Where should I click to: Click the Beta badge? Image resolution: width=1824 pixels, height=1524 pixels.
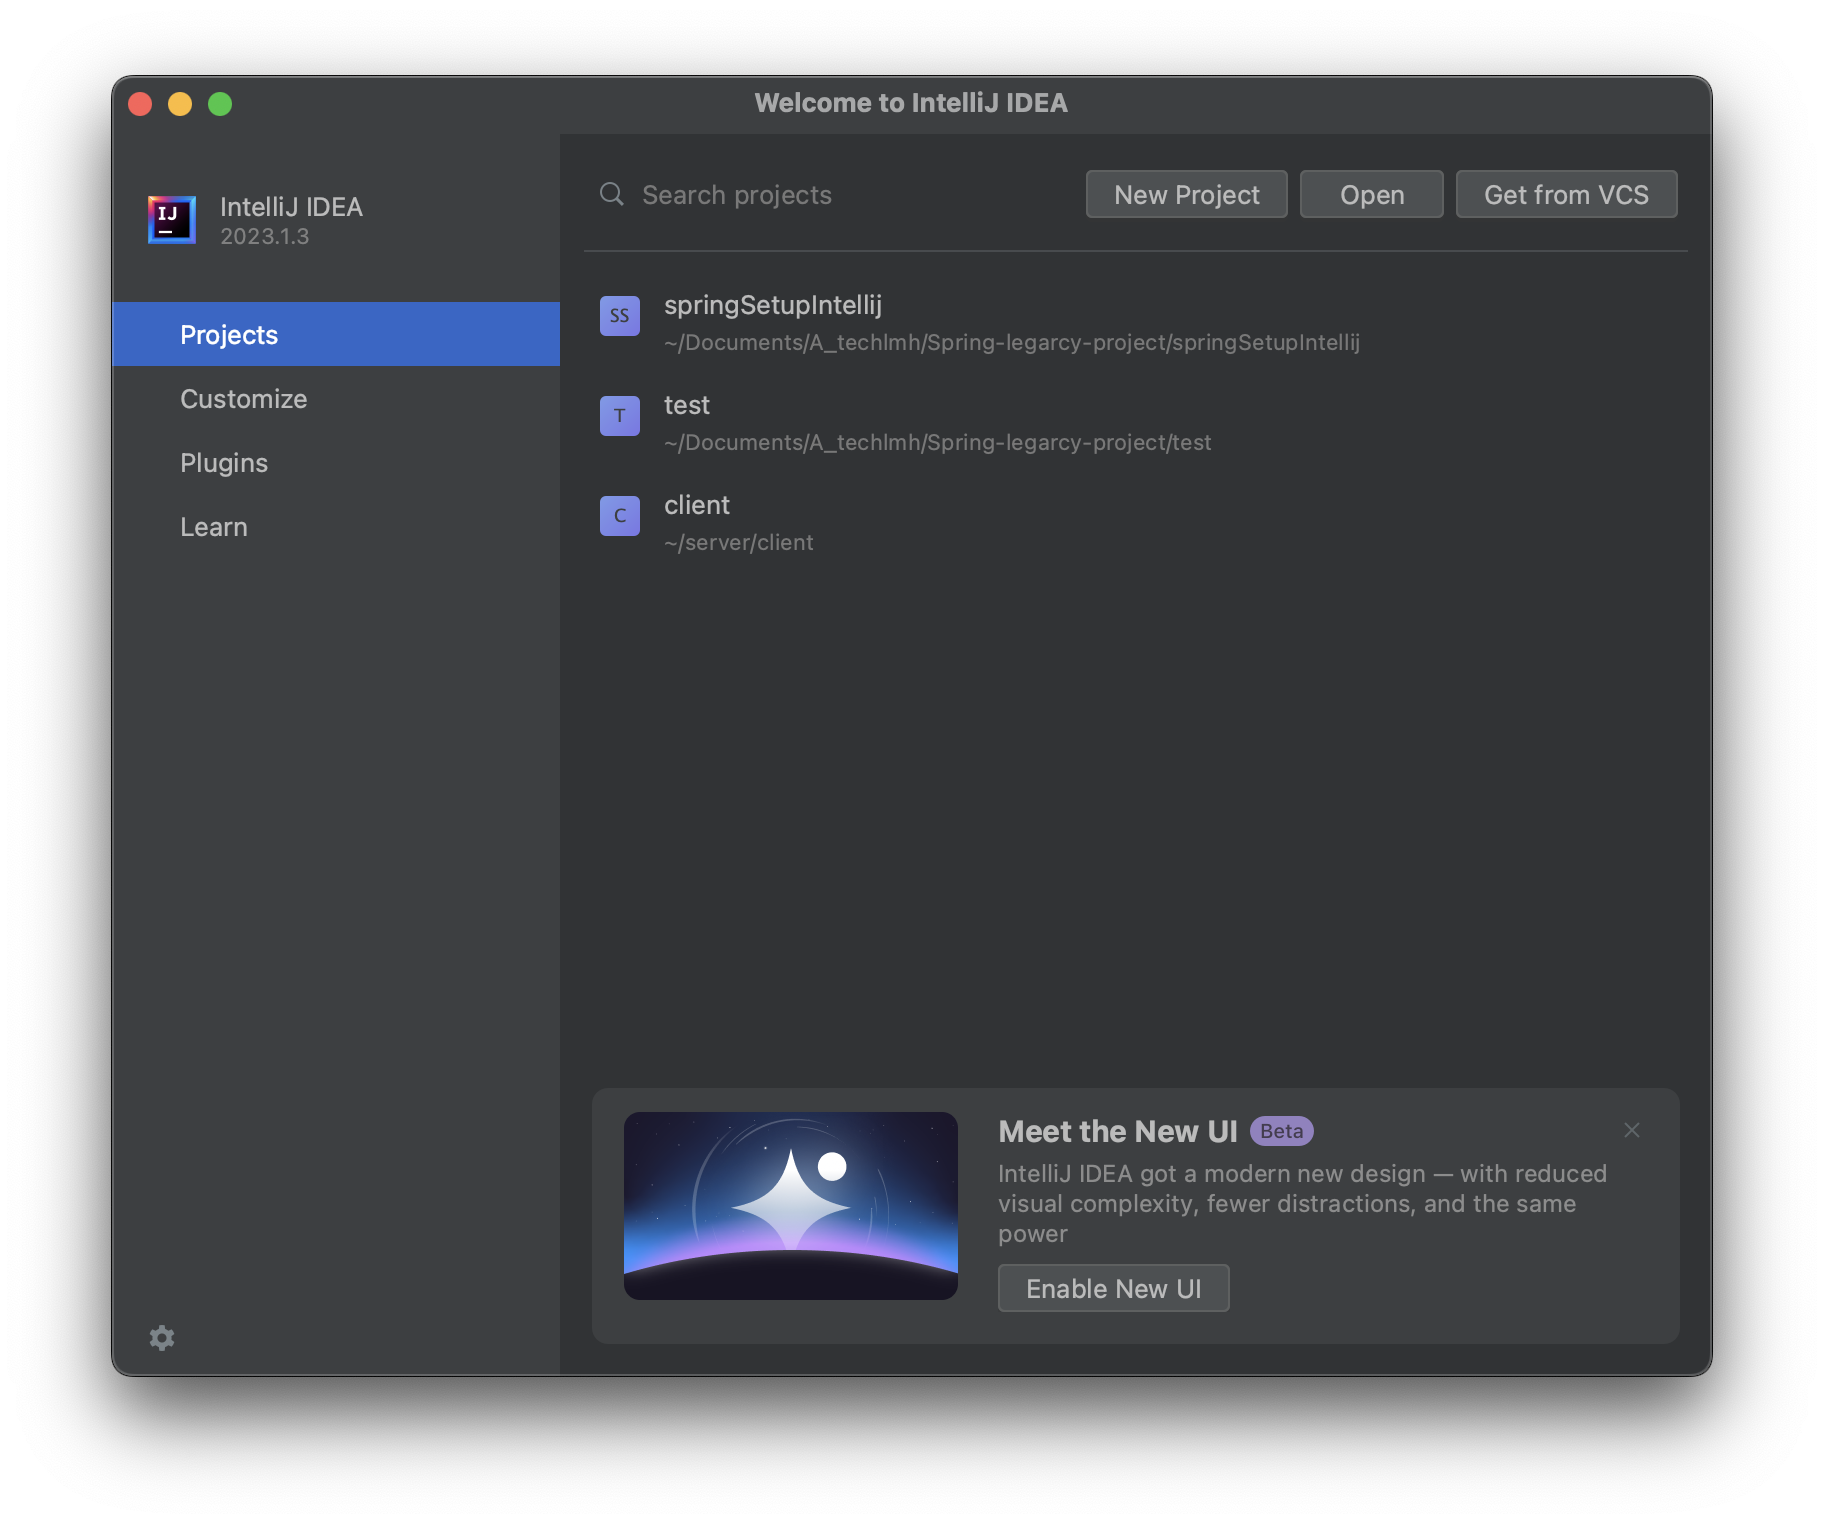click(x=1282, y=1131)
